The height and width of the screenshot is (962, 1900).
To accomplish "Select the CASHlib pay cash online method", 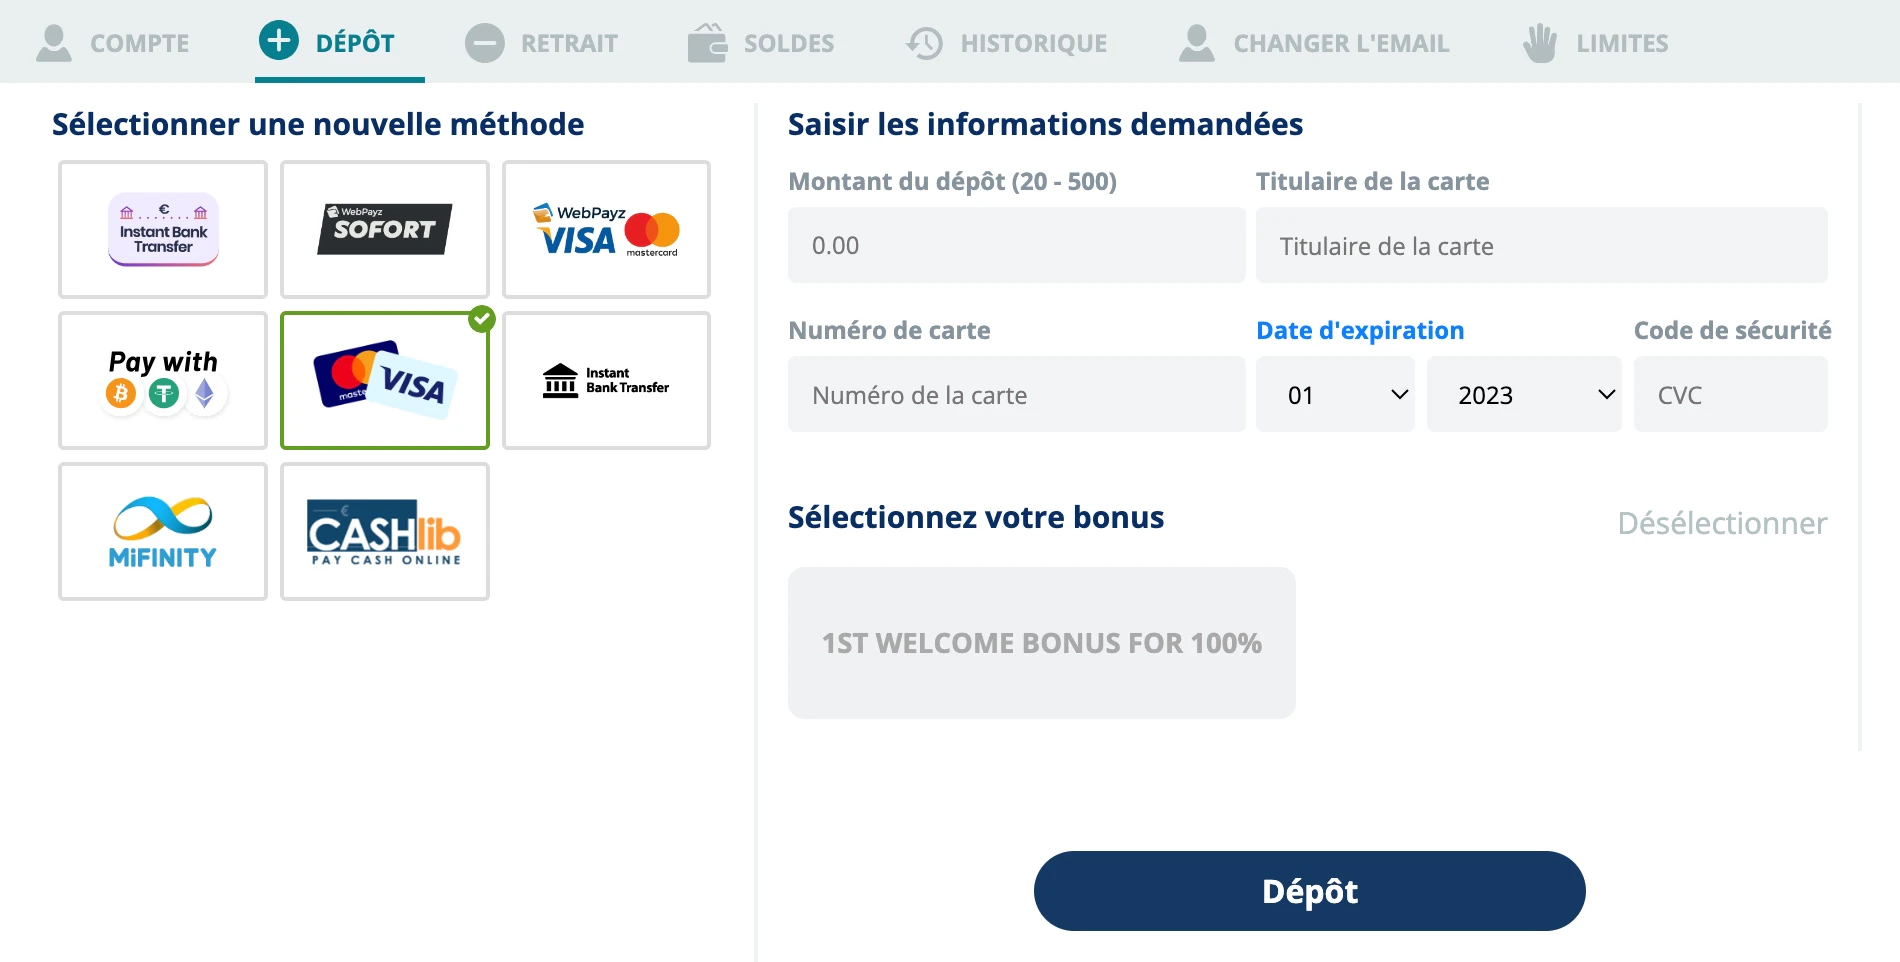I will (x=385, y=531).
